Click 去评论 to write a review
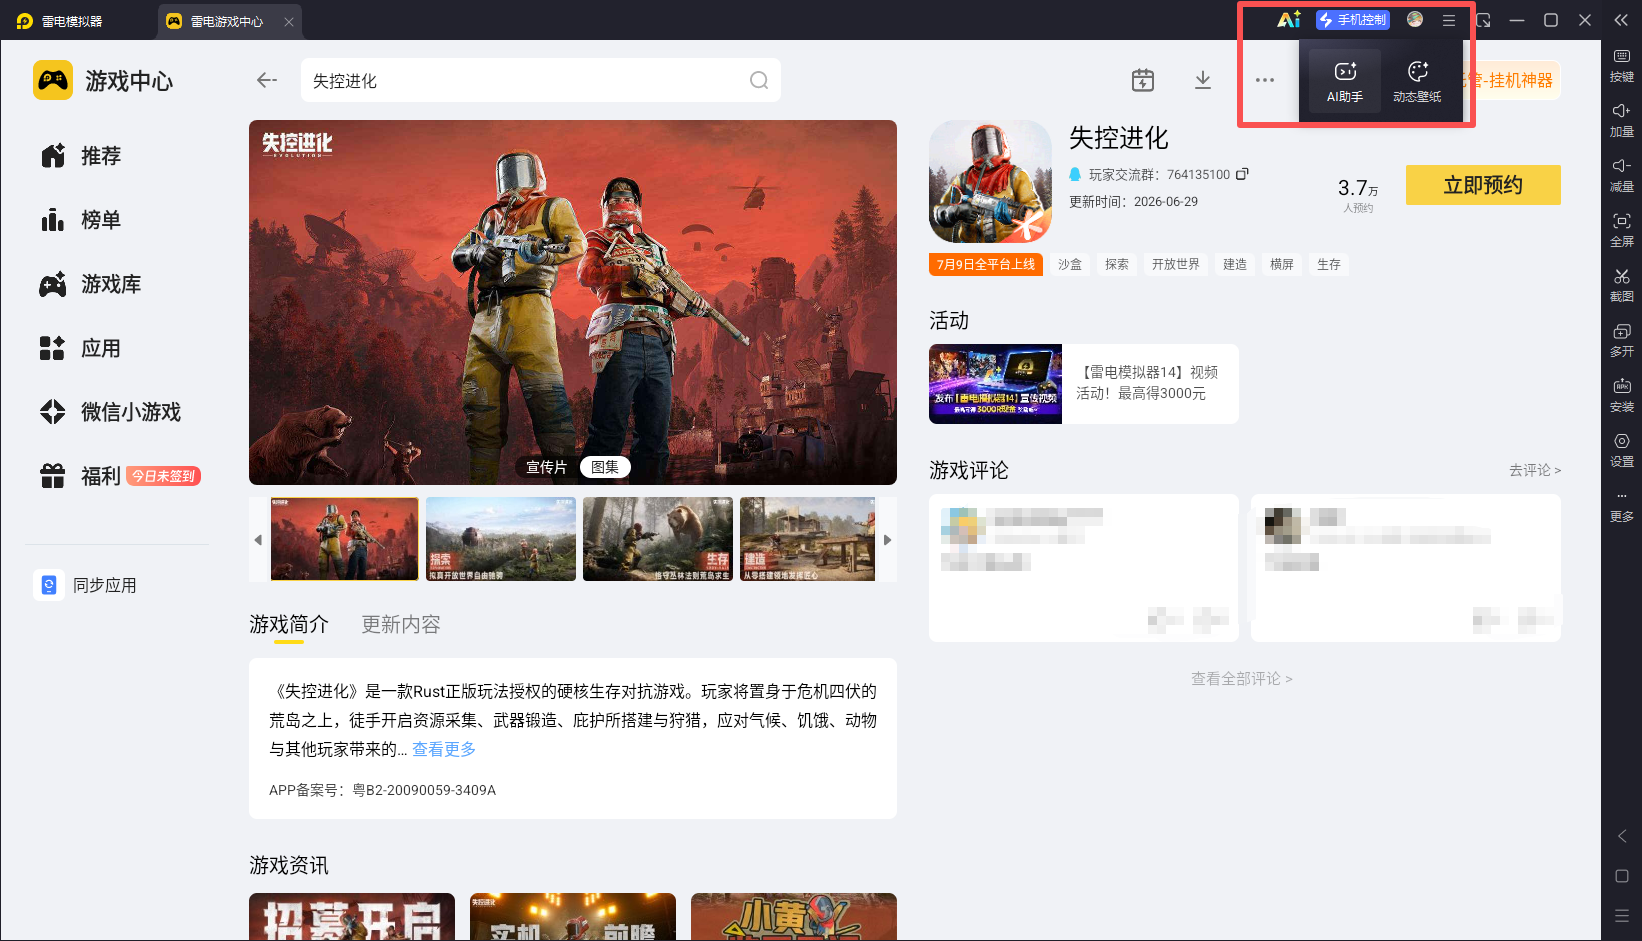 click(1535, 470)
